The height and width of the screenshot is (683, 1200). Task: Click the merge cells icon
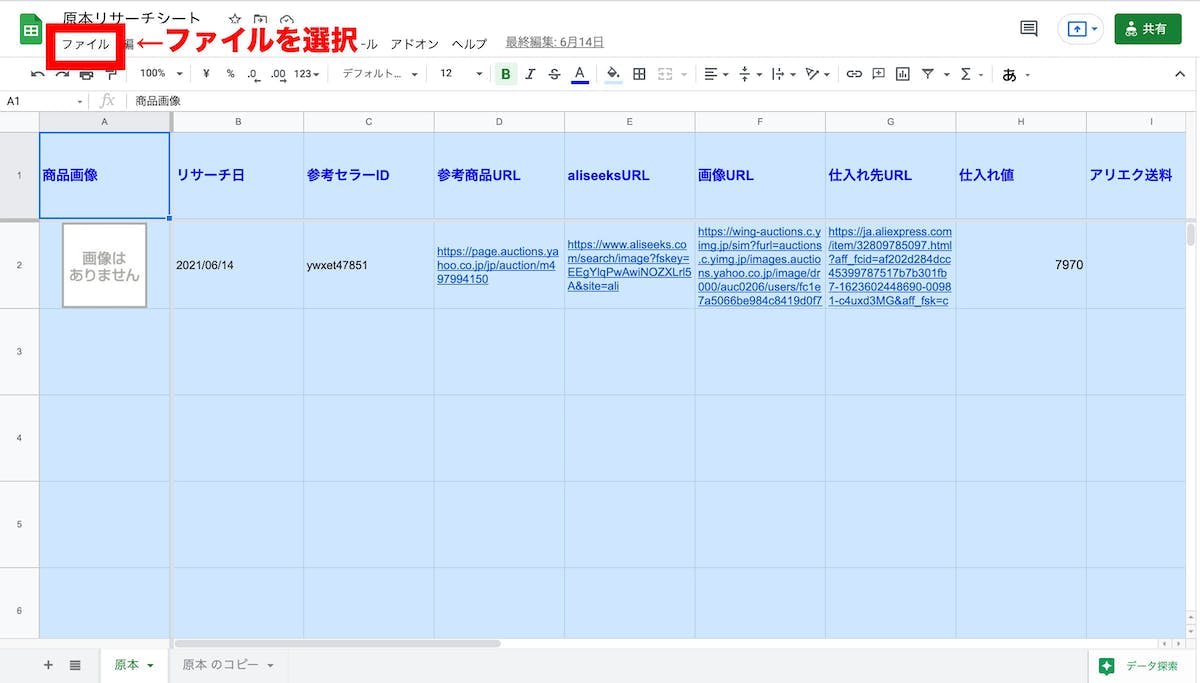[664, 74]
